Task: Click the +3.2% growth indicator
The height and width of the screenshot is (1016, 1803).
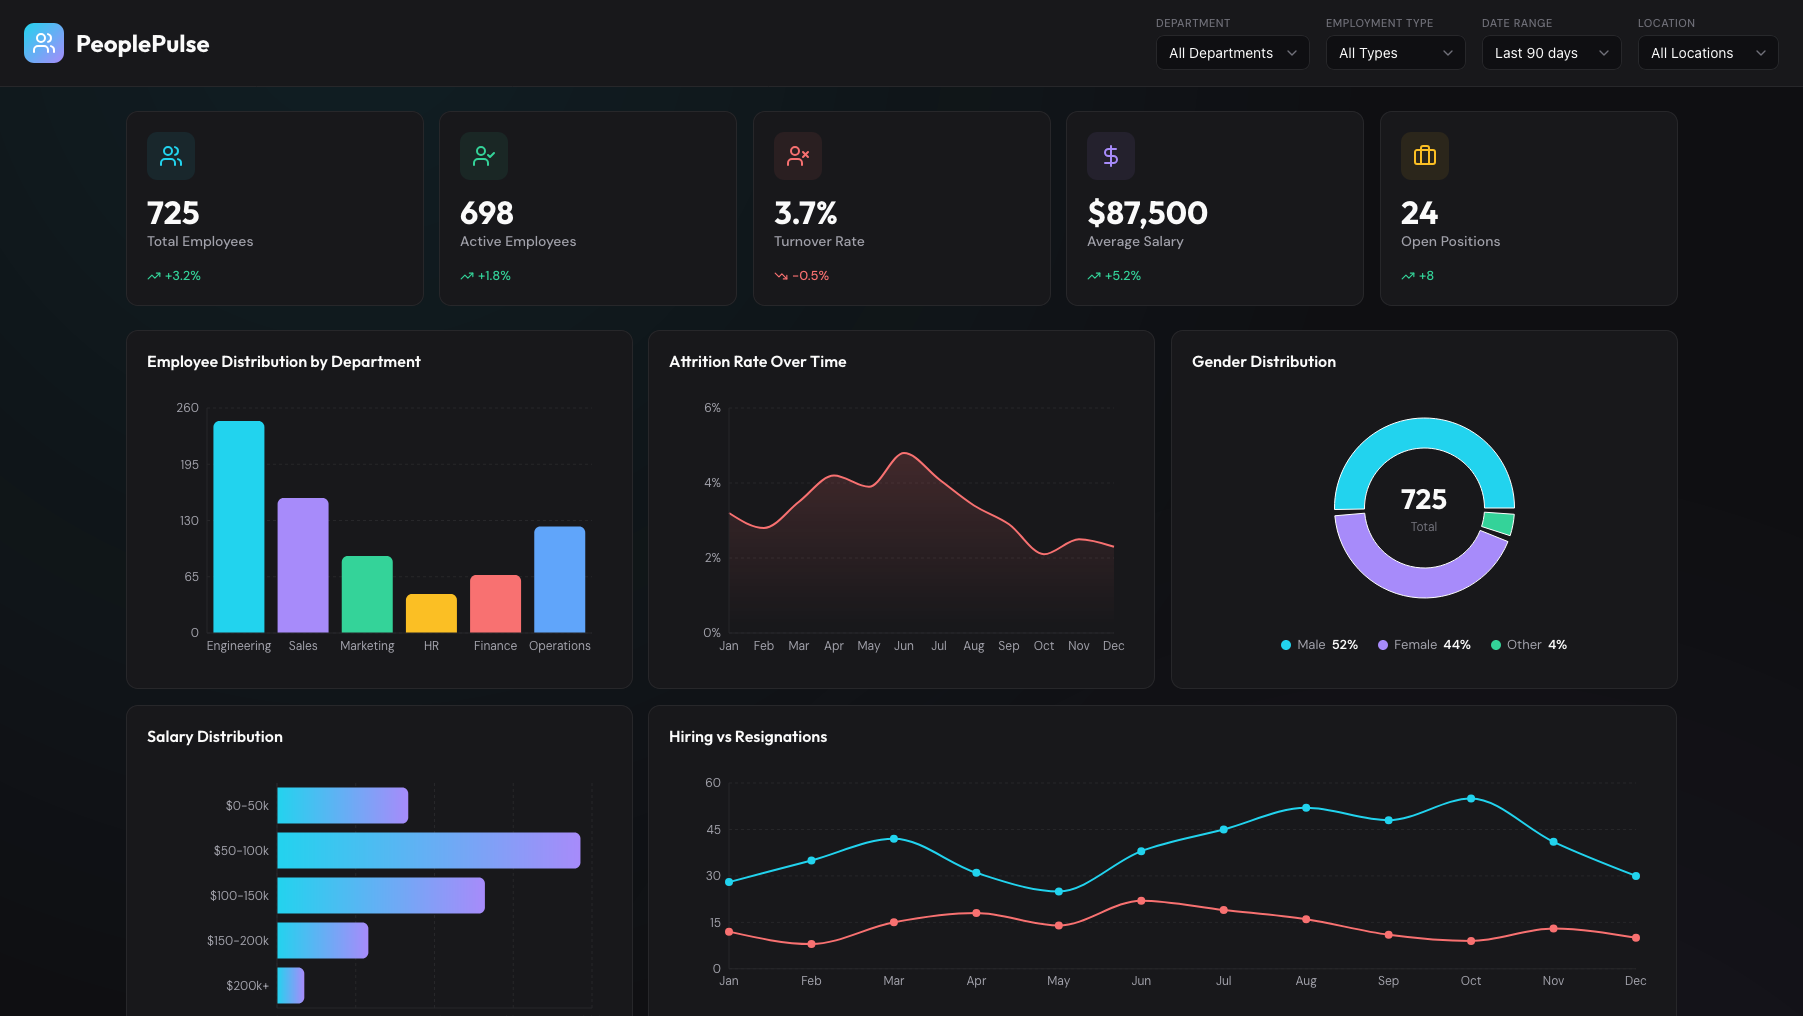Action: click(175, 275)
